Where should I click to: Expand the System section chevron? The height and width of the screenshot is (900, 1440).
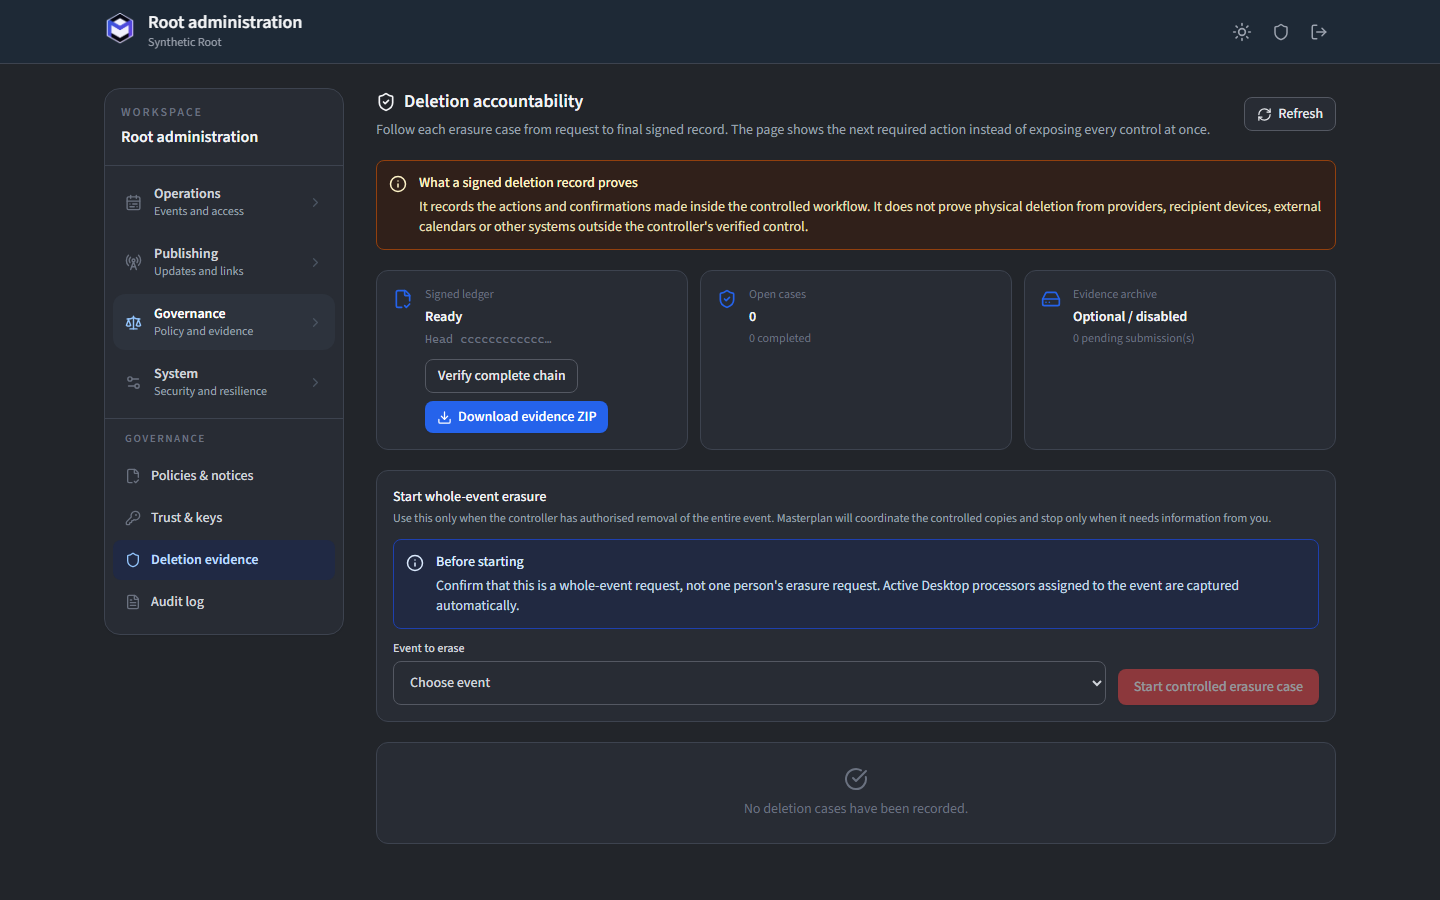pos(315,382)
